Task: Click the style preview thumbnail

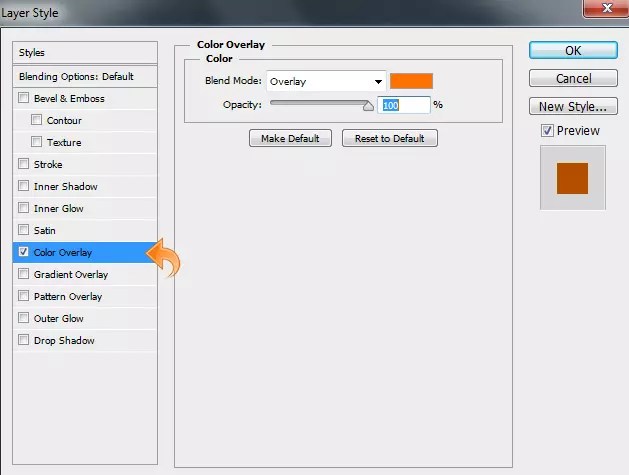Action: [x=572, y=178]
